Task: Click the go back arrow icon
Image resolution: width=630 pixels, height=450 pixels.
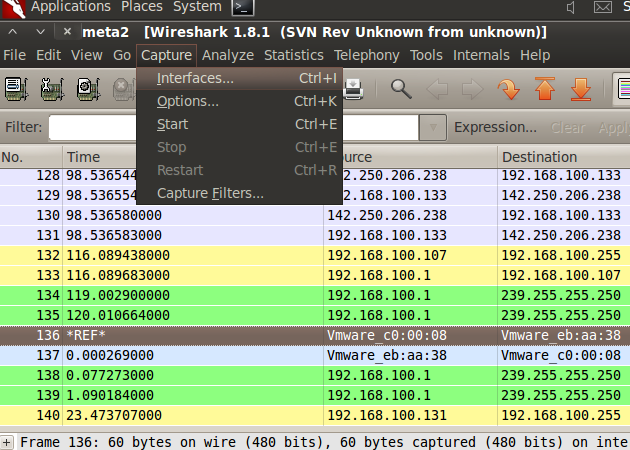Action: click(437, 89)
